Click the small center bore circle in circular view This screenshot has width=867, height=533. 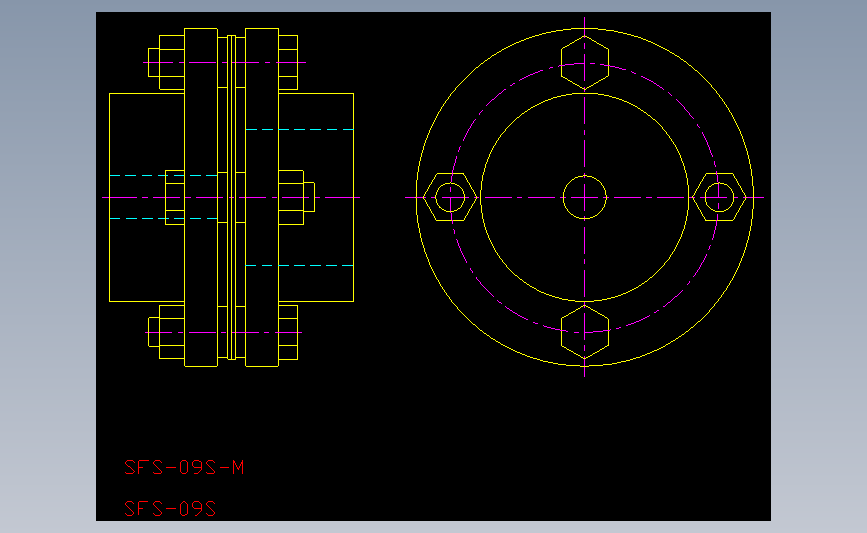[x=585, y=197]
